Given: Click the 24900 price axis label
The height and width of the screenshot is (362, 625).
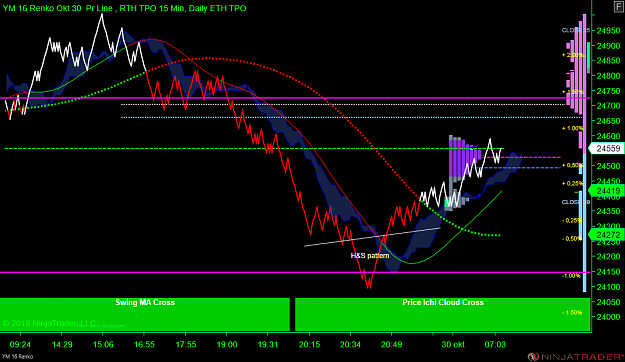Looking at the screenshot, I should 608,46.
